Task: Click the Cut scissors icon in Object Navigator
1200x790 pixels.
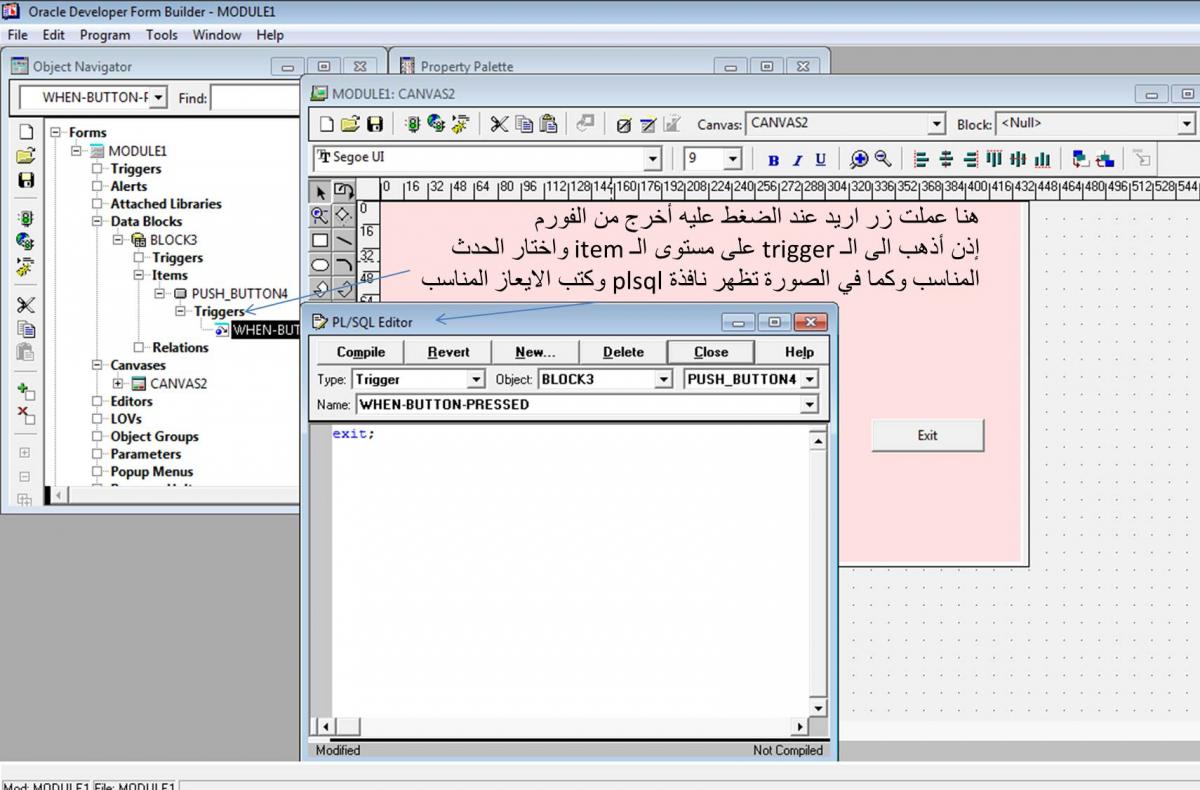Action: click(26, 304)
